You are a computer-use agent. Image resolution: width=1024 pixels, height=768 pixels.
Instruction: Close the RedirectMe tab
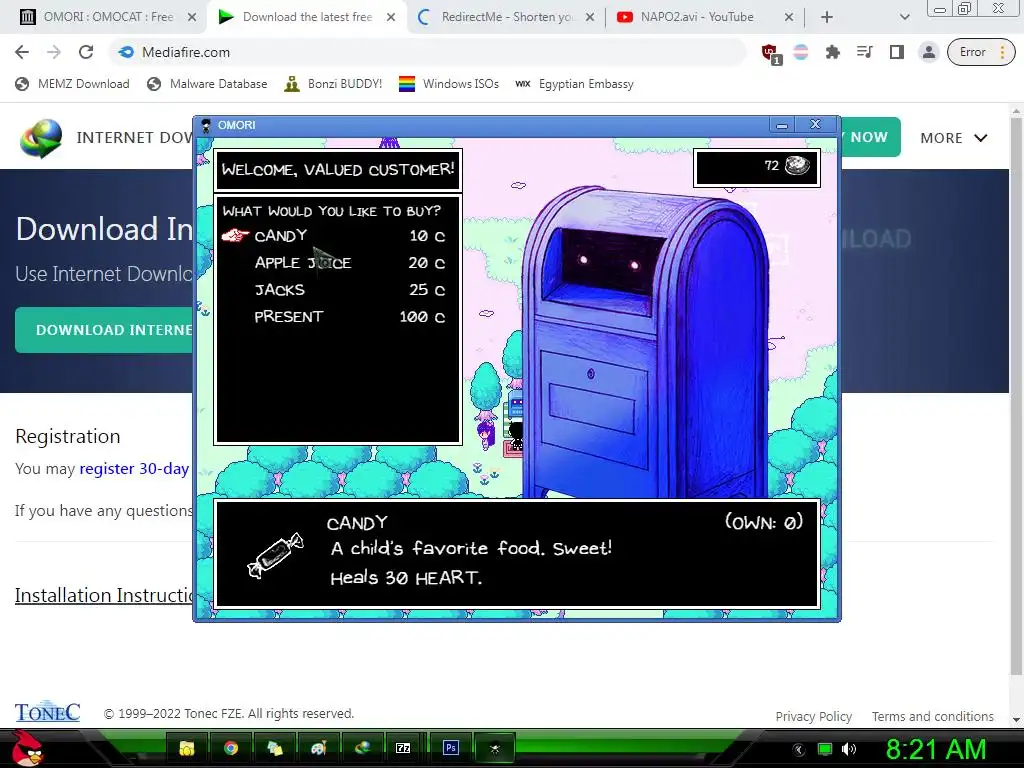coord(590,17)
